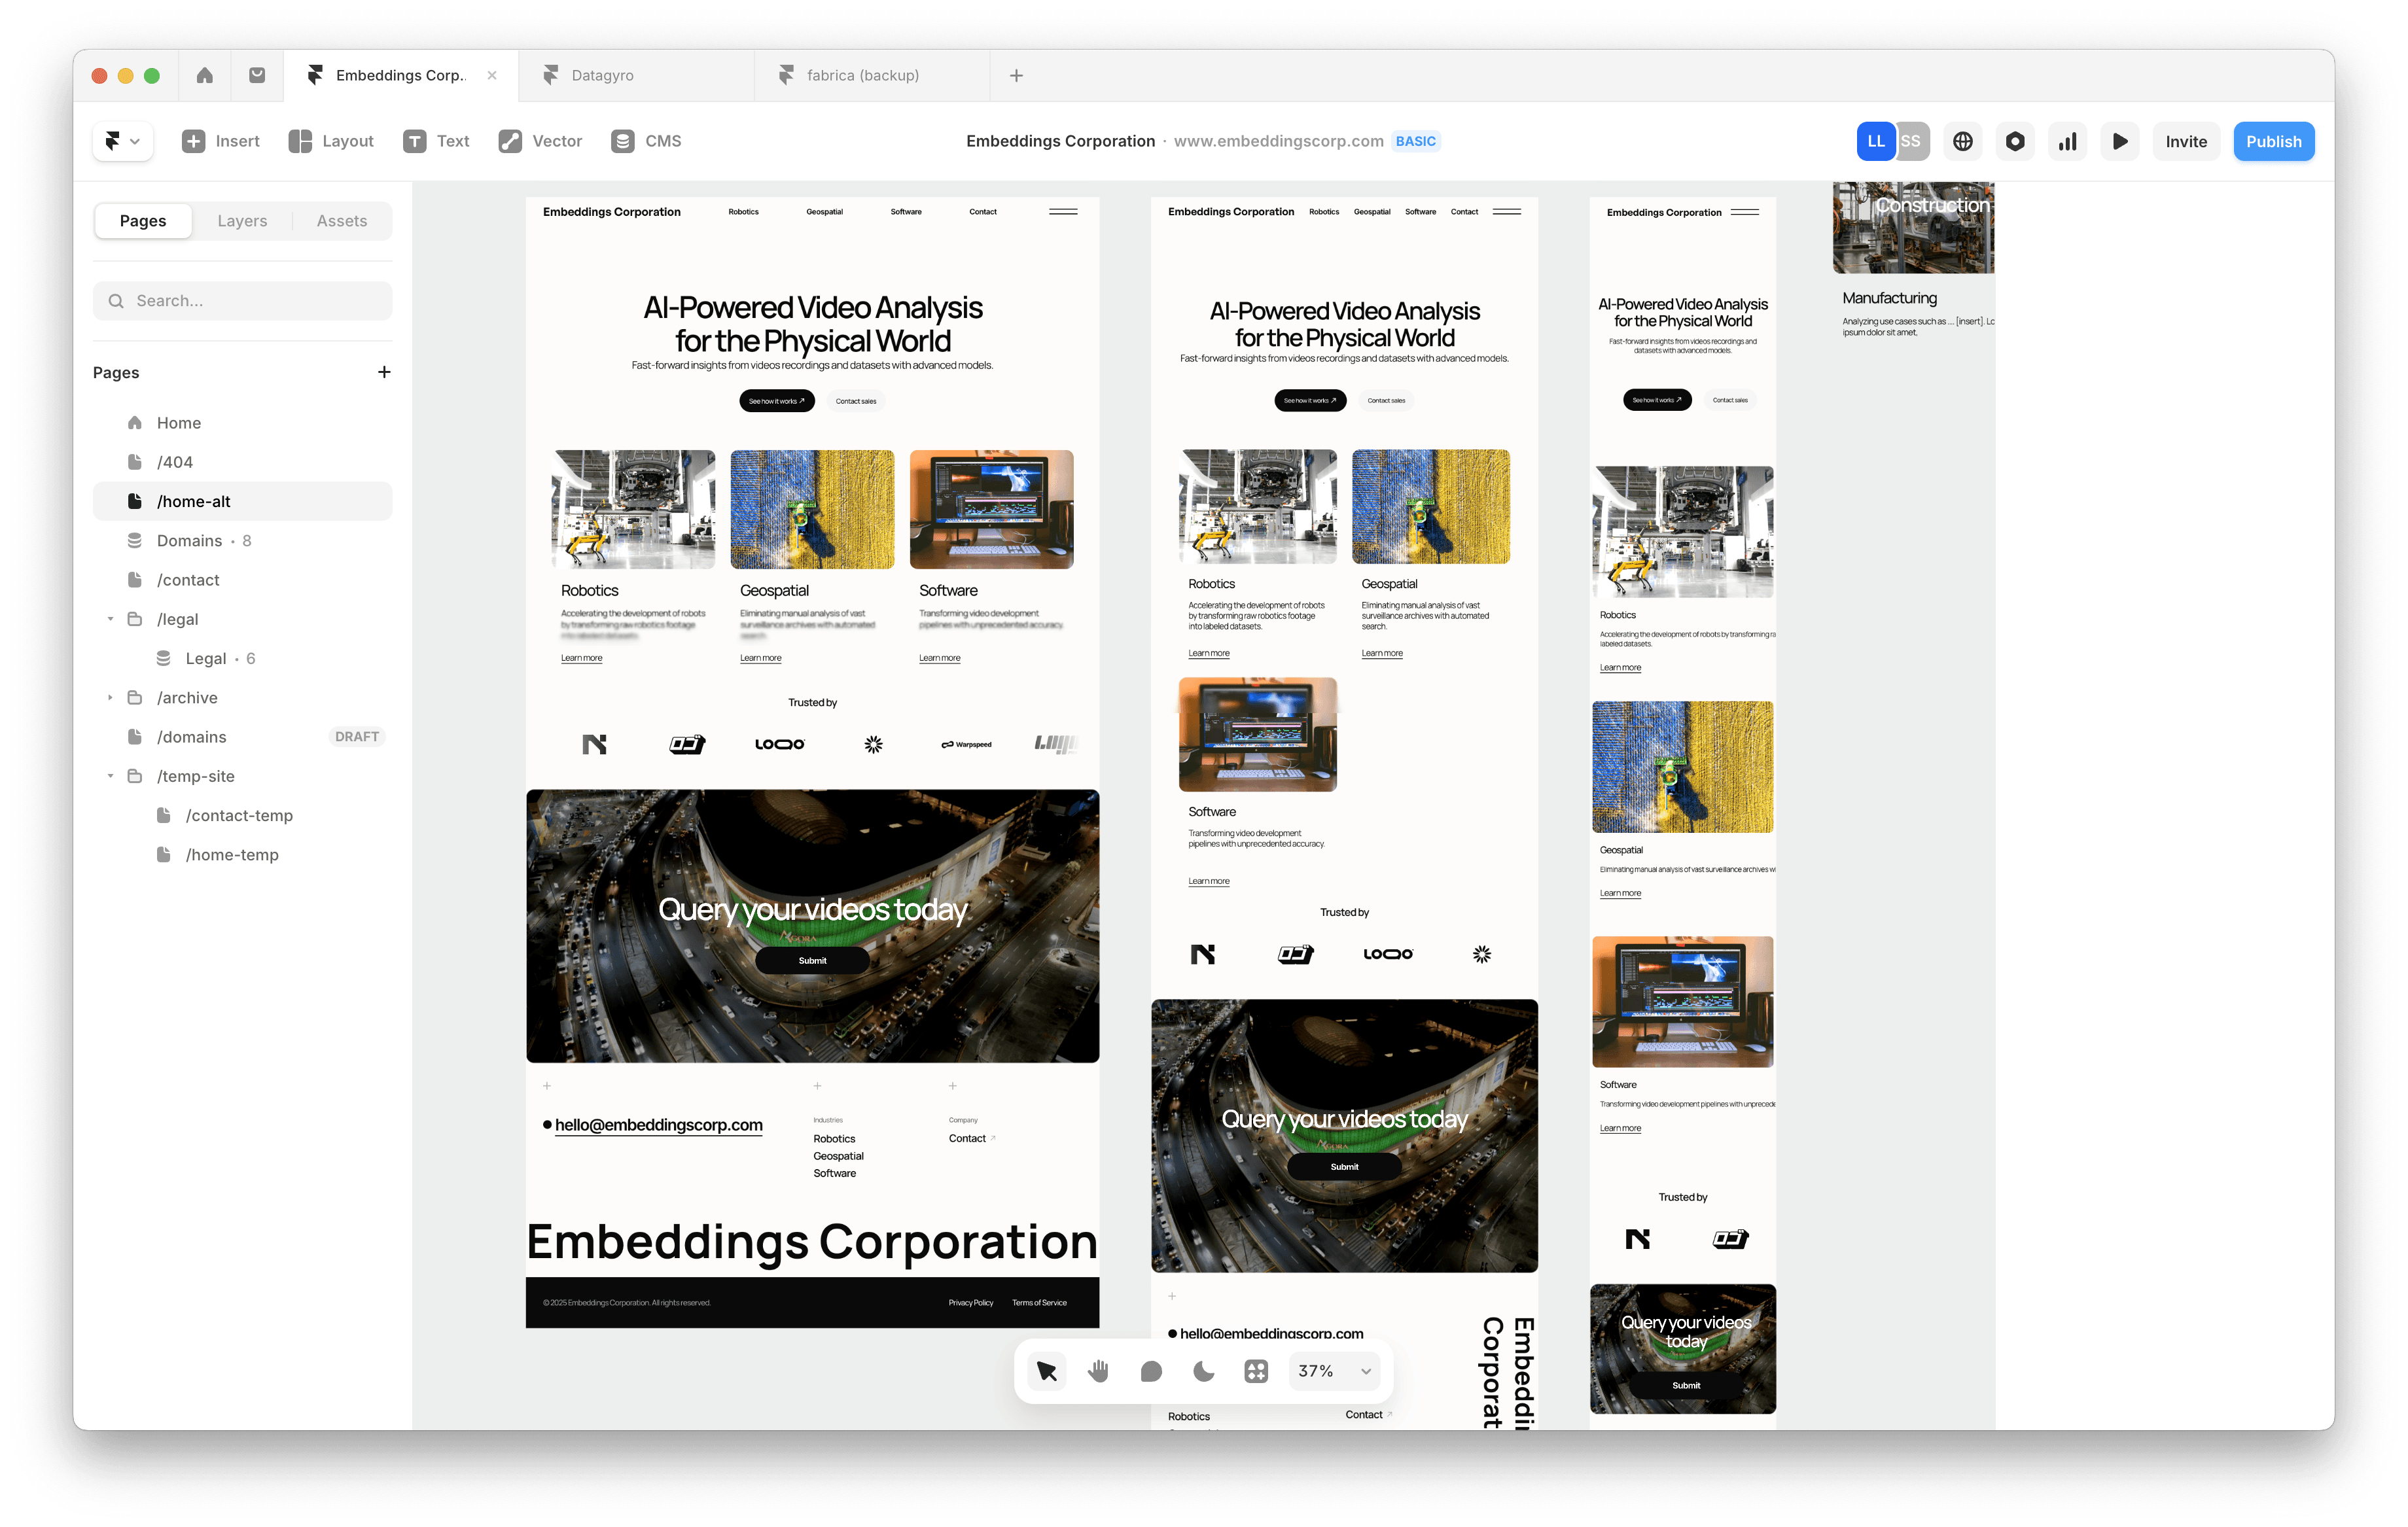Click the Invite button
The image size is (2408, 1527).
point(2186,141)
